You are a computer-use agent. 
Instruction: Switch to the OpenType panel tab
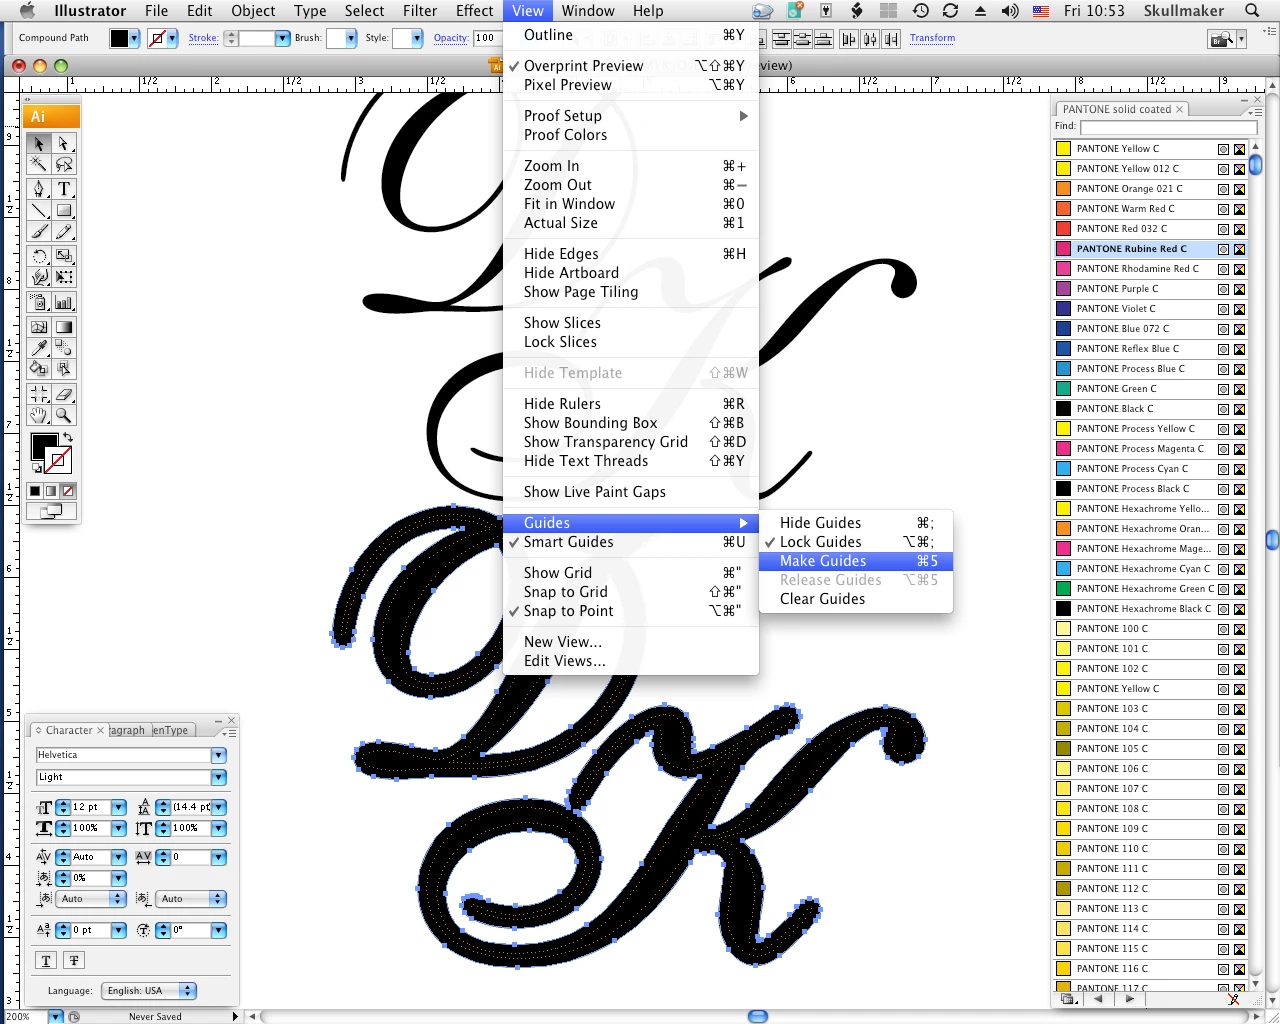point(170,730)
